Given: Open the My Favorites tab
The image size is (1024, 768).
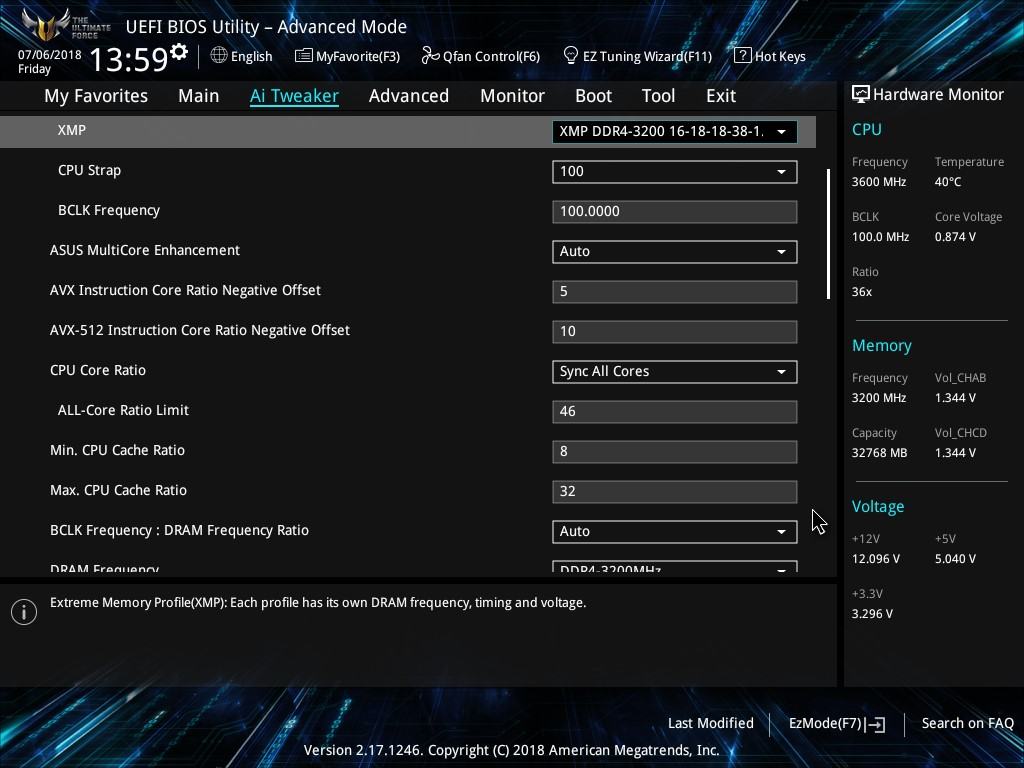Looking at the screenshot, I should [x=96, y=96].
